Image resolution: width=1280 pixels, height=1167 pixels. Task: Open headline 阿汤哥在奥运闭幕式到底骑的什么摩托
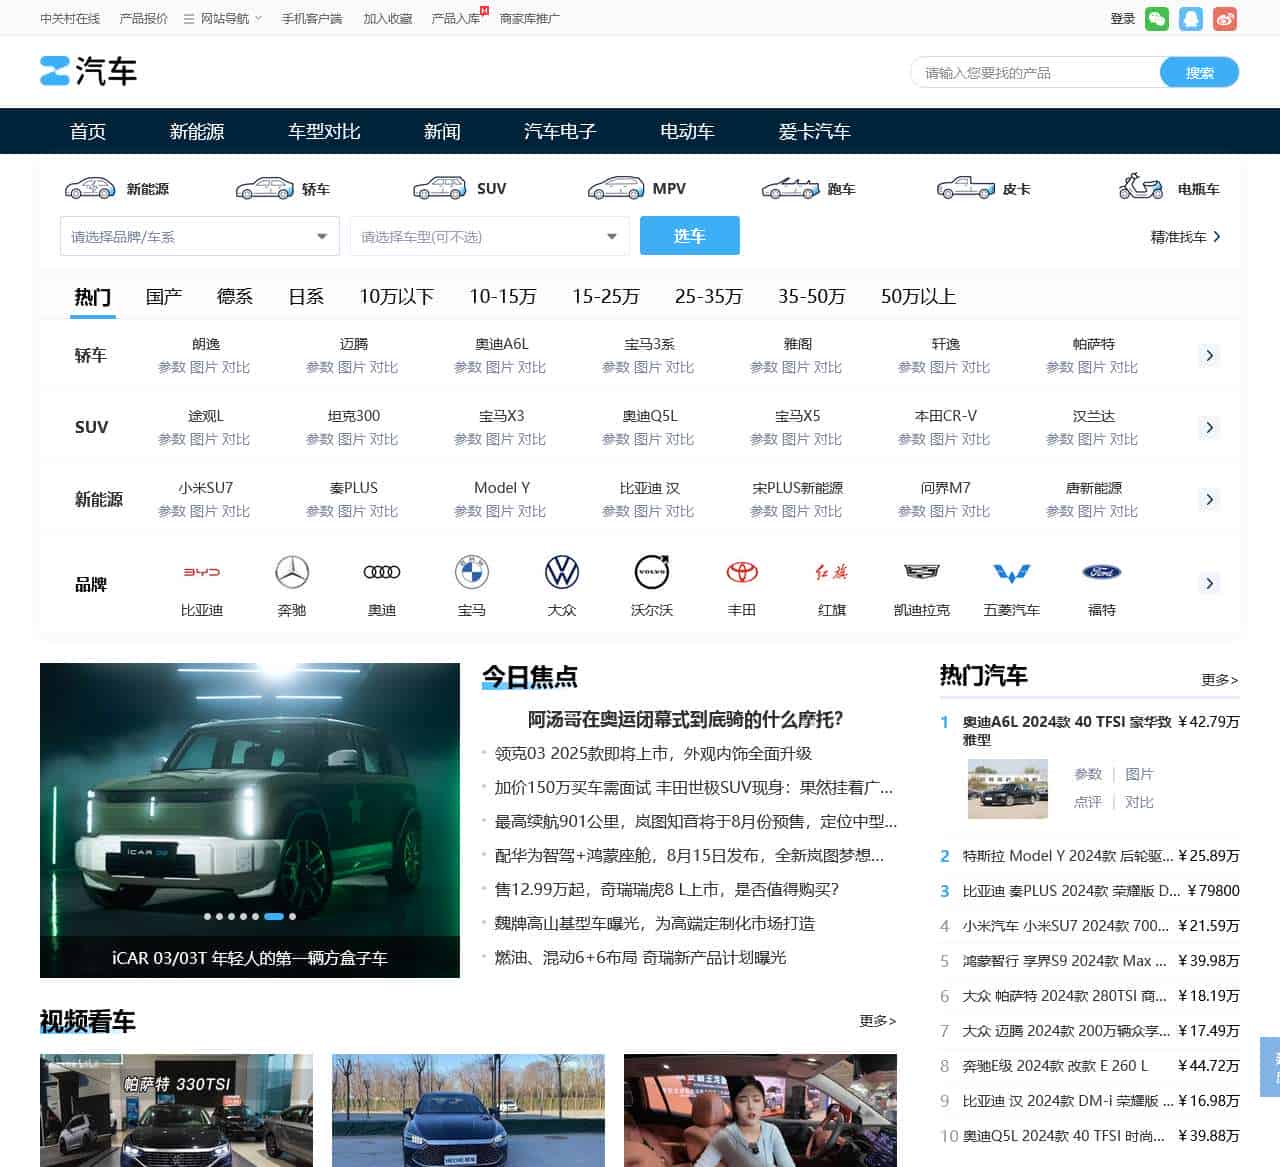(x=685, y=719)
